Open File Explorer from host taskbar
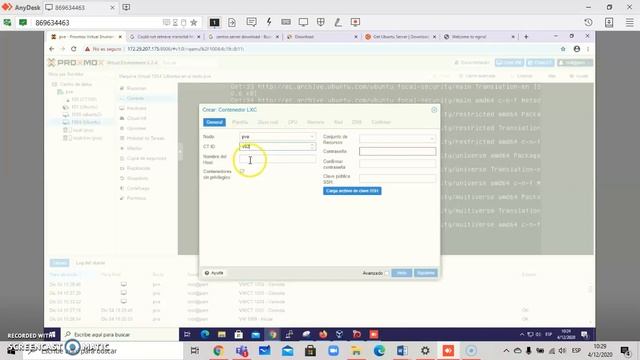Screen dimensions: 640x360 click(x=356, y=351)
